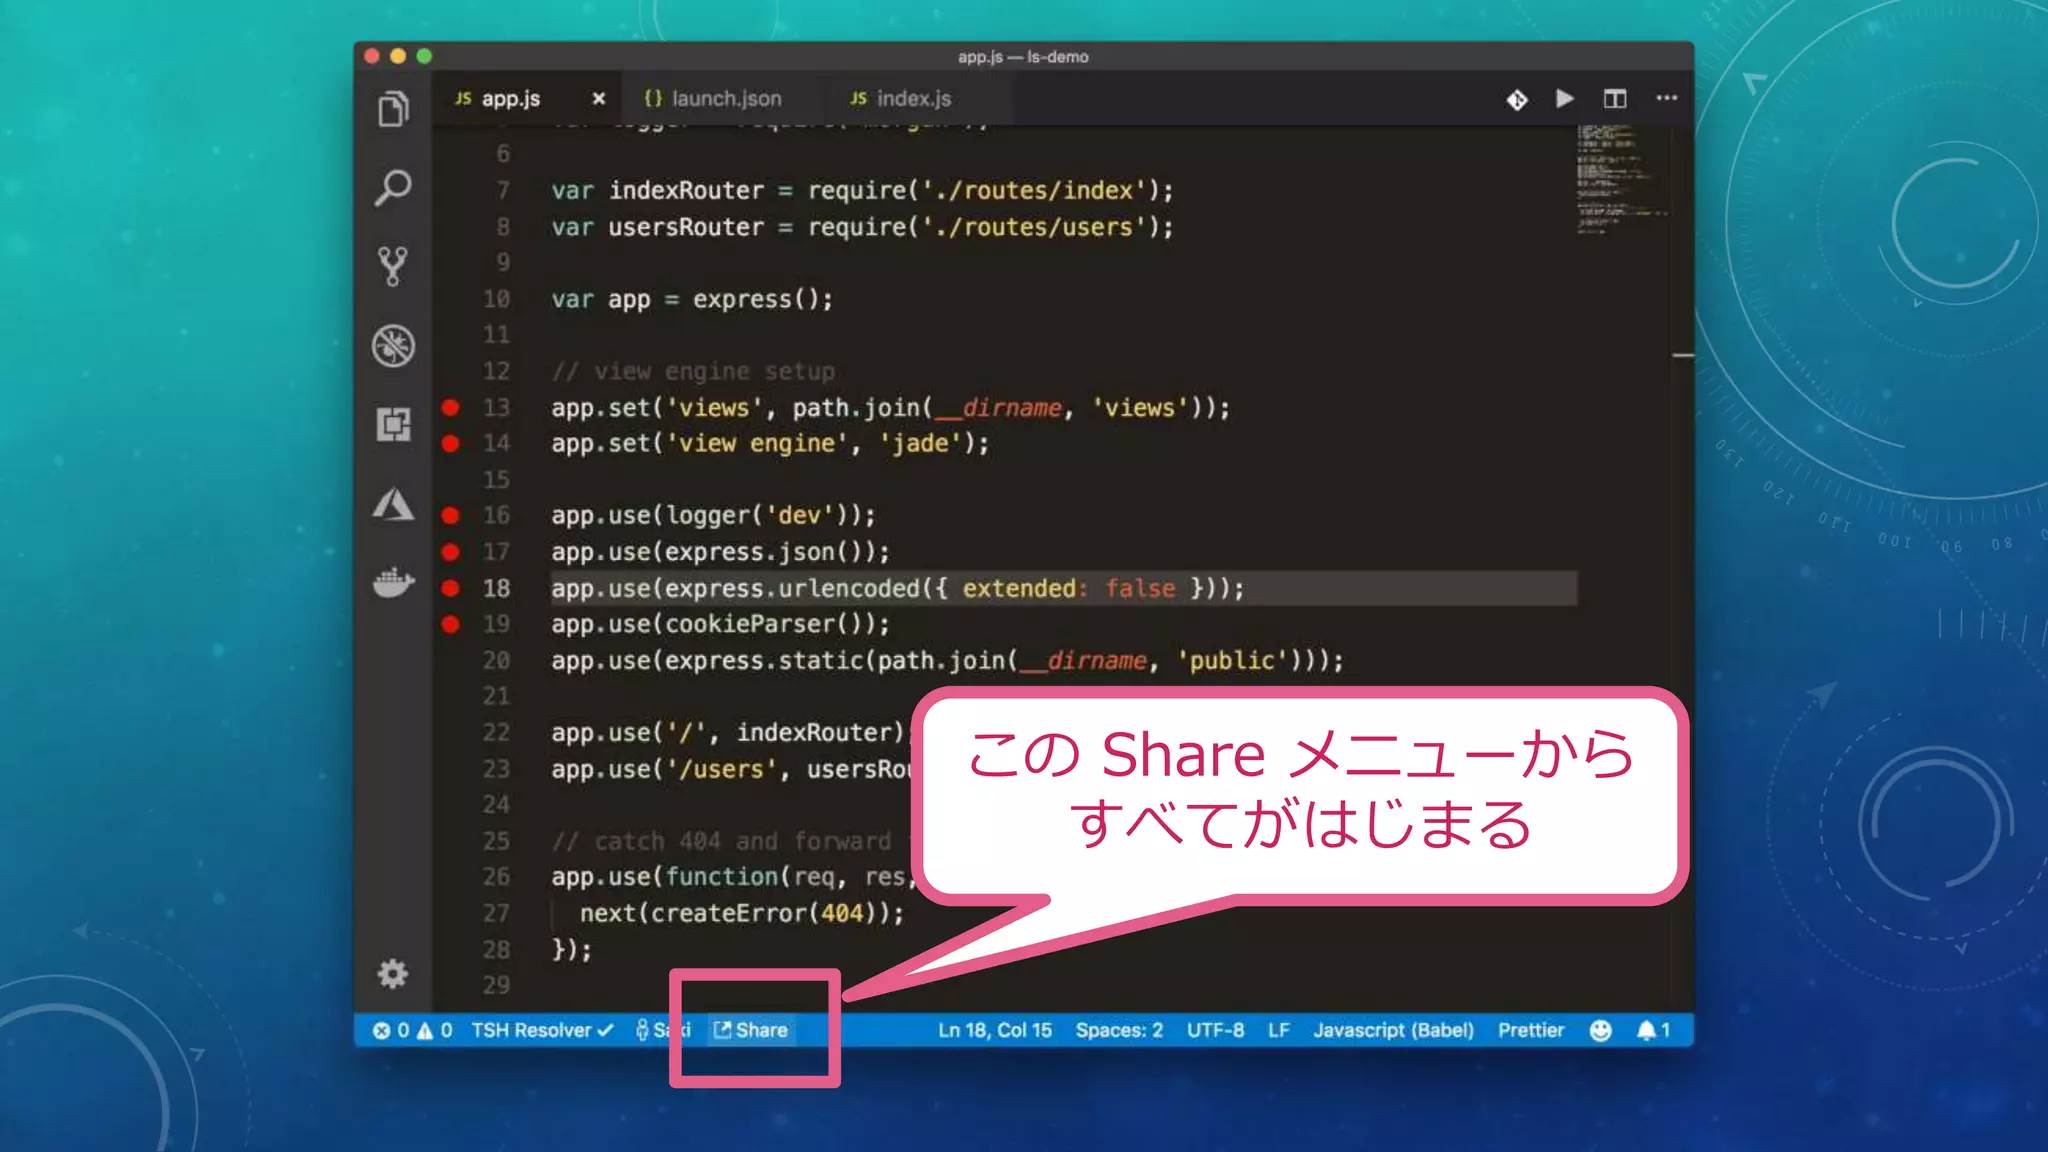Image resolution: width=2048 pixels, height=1152 pixels.
Task: Open the Manage gear icon
Action: click(x=393, y=974)
